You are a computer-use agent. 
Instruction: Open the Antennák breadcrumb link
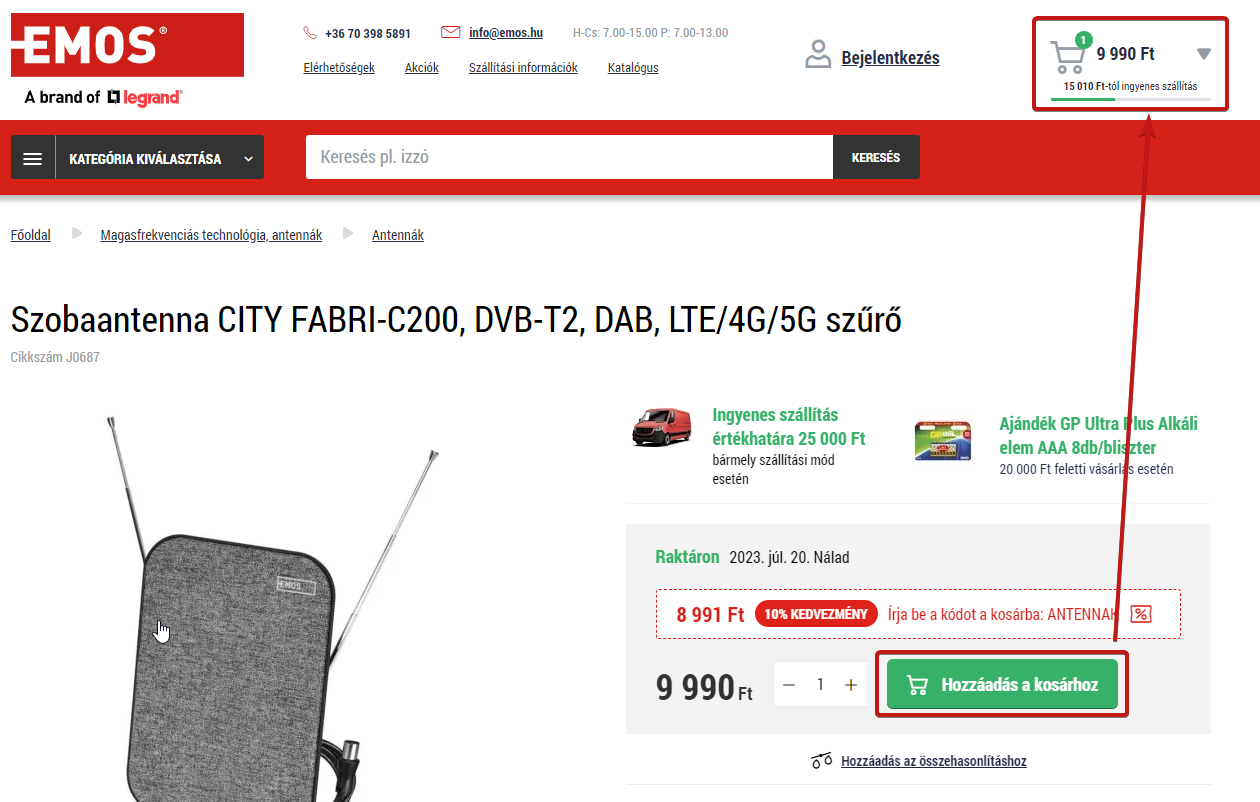(398, 235)
